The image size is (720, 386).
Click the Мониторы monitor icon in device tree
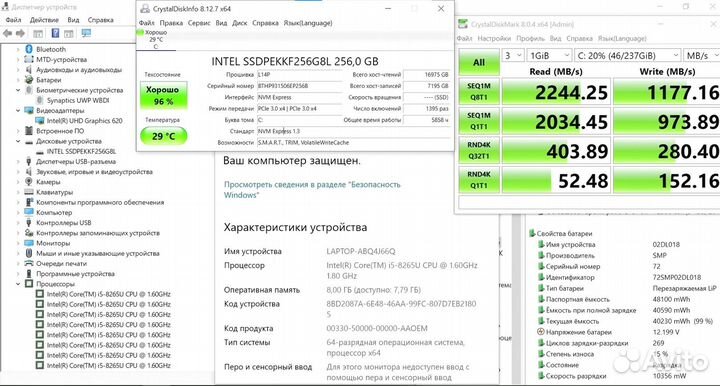[x=29, y=243]
